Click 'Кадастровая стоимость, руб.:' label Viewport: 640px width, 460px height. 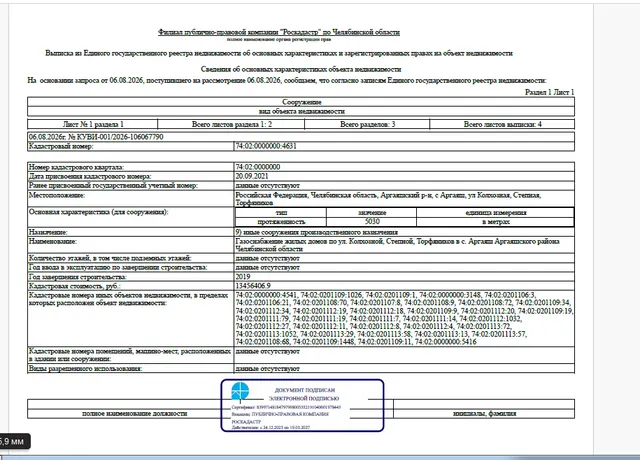pyautogui.click(x=75, y=286)
